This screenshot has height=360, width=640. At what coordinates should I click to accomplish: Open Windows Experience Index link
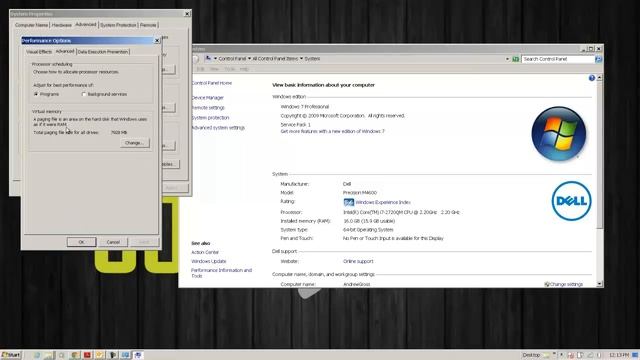click(x=383, y=202)
